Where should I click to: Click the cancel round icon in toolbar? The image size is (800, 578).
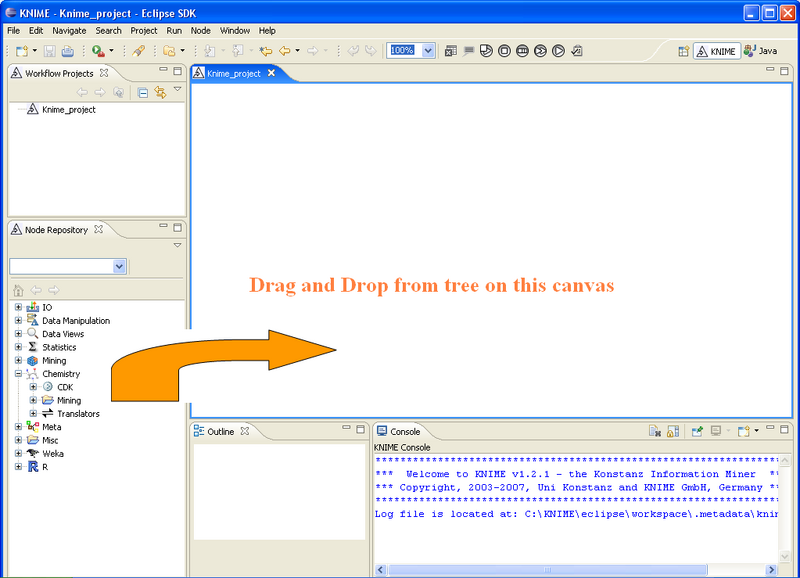point(504,51)
